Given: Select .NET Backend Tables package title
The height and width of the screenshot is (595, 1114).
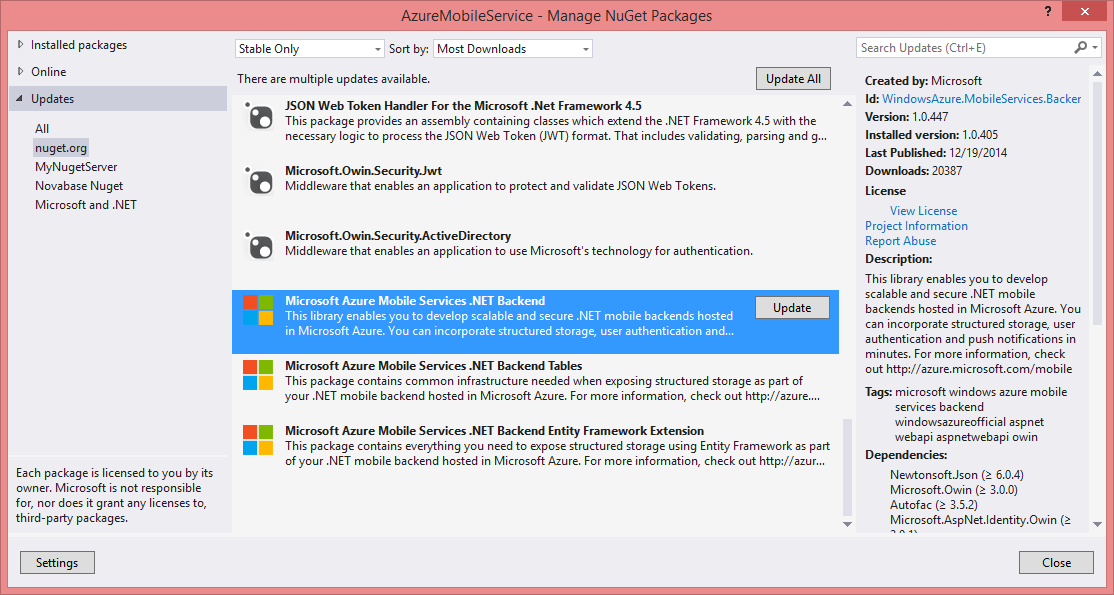Looking at the screenshot, I should click(x=433, y=365).
